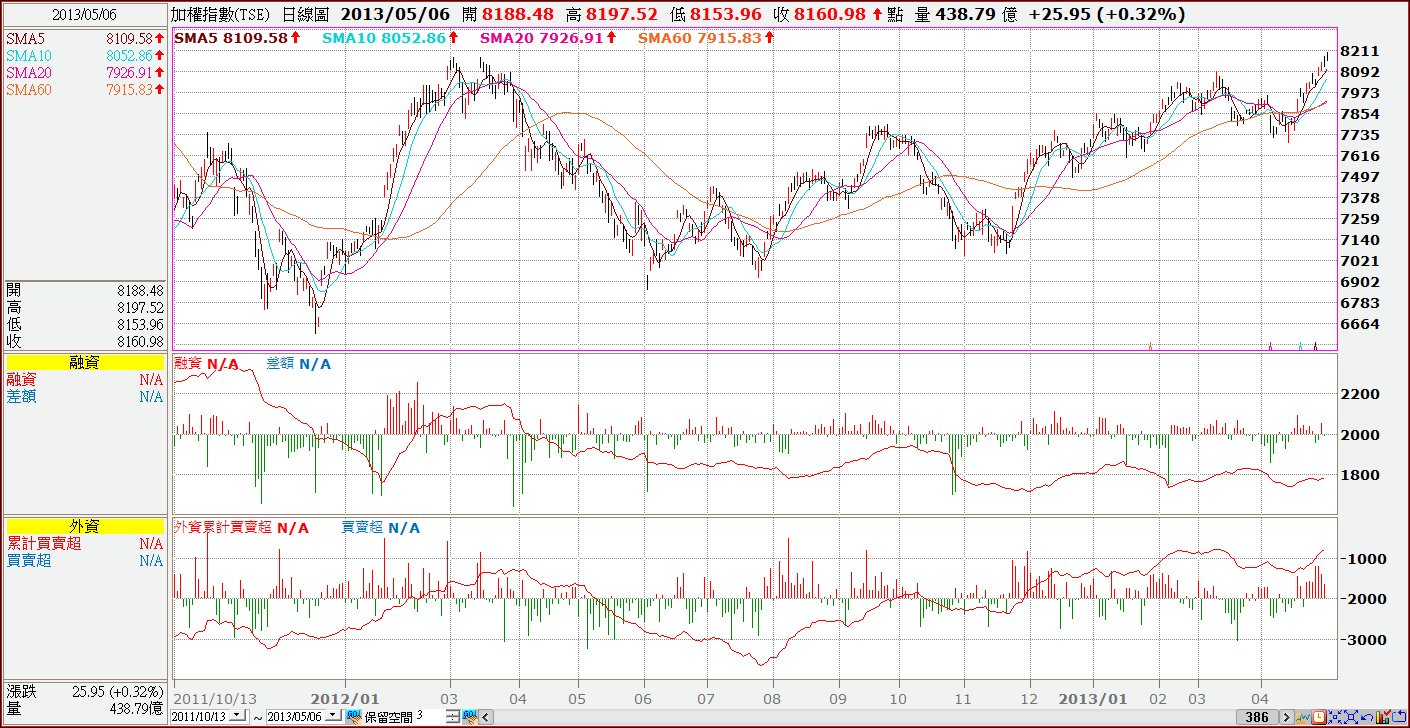Click the blue export arrow icon at far right

pos(1401,717)
